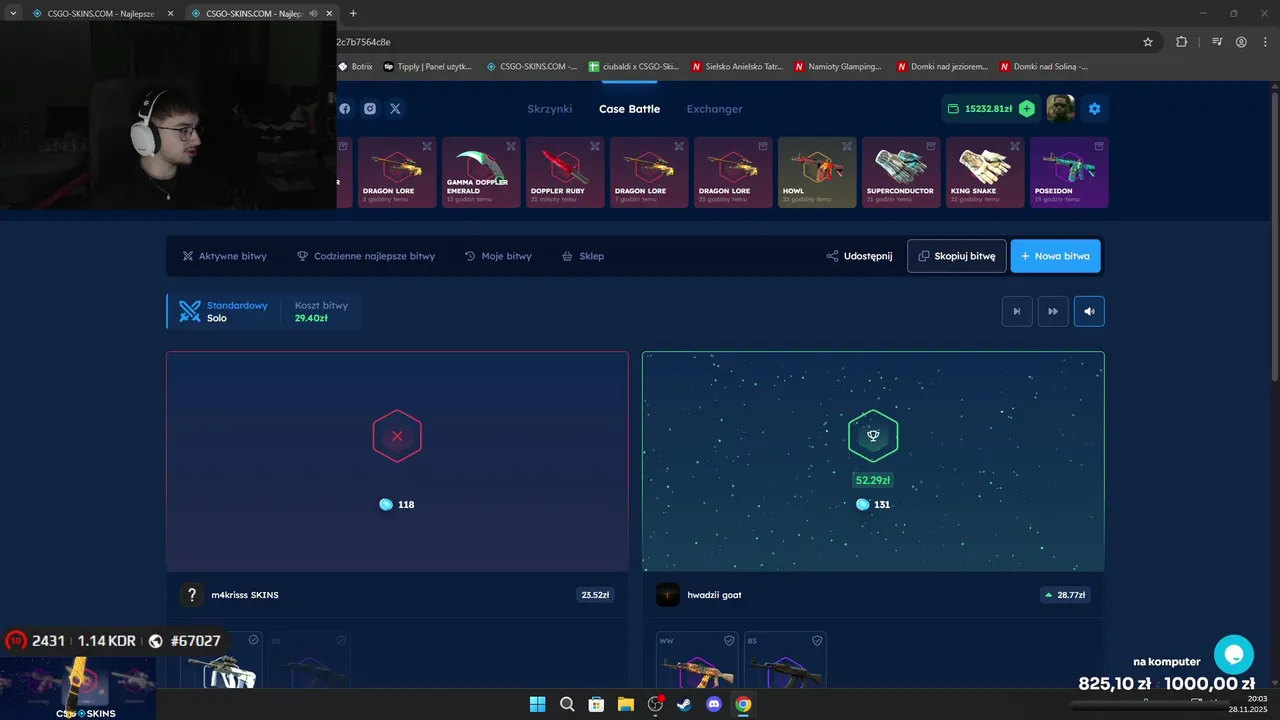Open Codzienne najlepsze bitwy tab
This screenshot has height=720, width=1280.
pos(366,256)
